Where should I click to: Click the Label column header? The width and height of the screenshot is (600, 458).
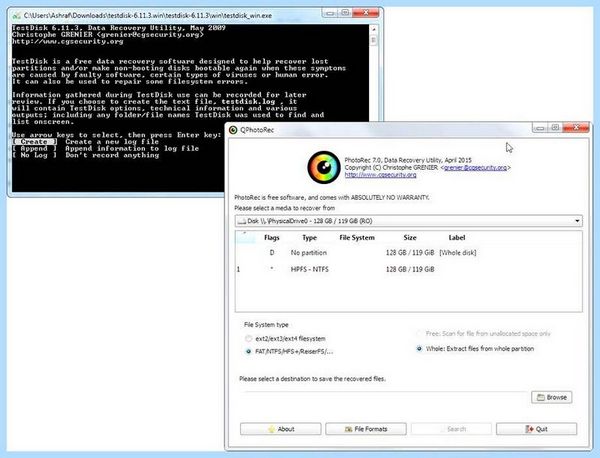[x=457, y=238]
